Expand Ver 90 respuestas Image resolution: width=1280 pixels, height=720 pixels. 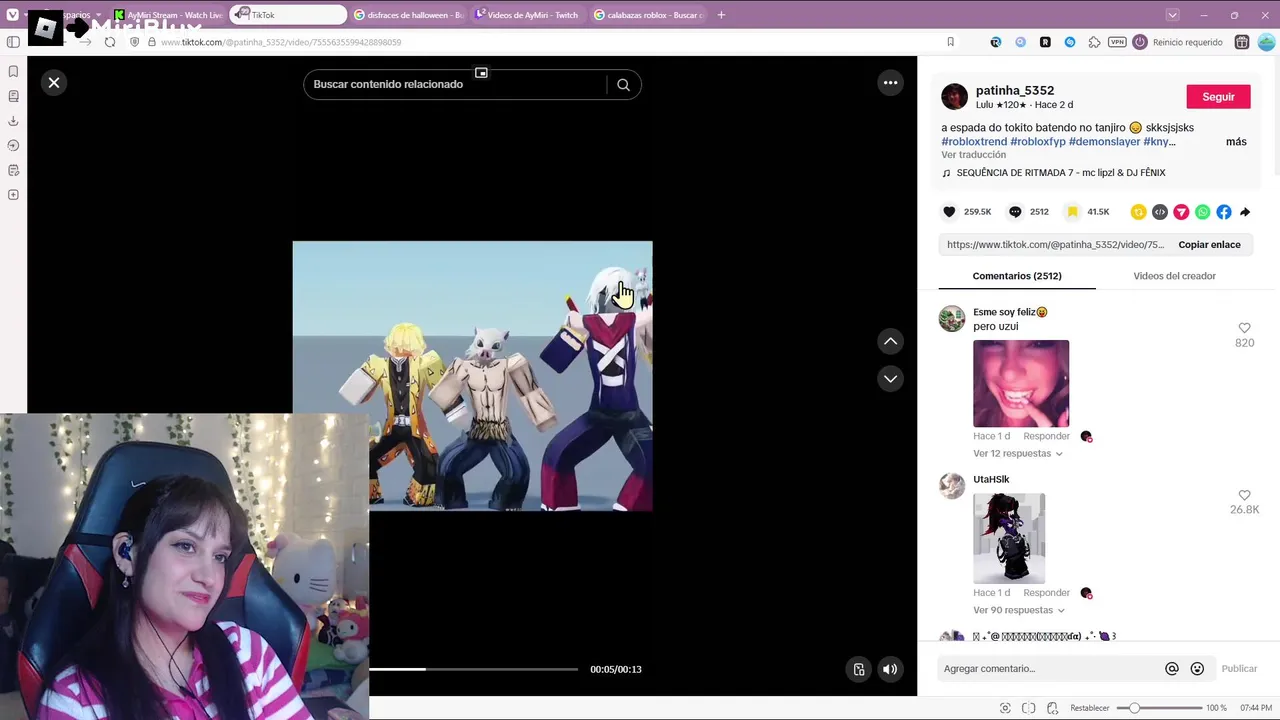(1019, 610)
